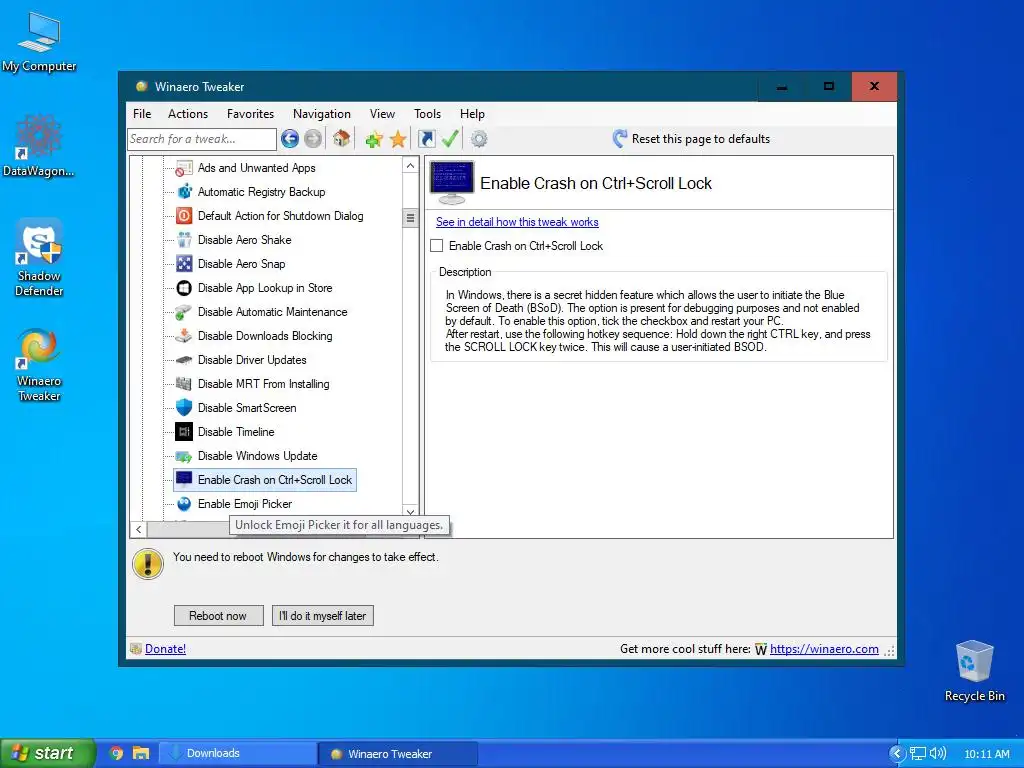Open My Computer desktop icon
Viewport: 1024px width, 768px height.
(39, 40)
